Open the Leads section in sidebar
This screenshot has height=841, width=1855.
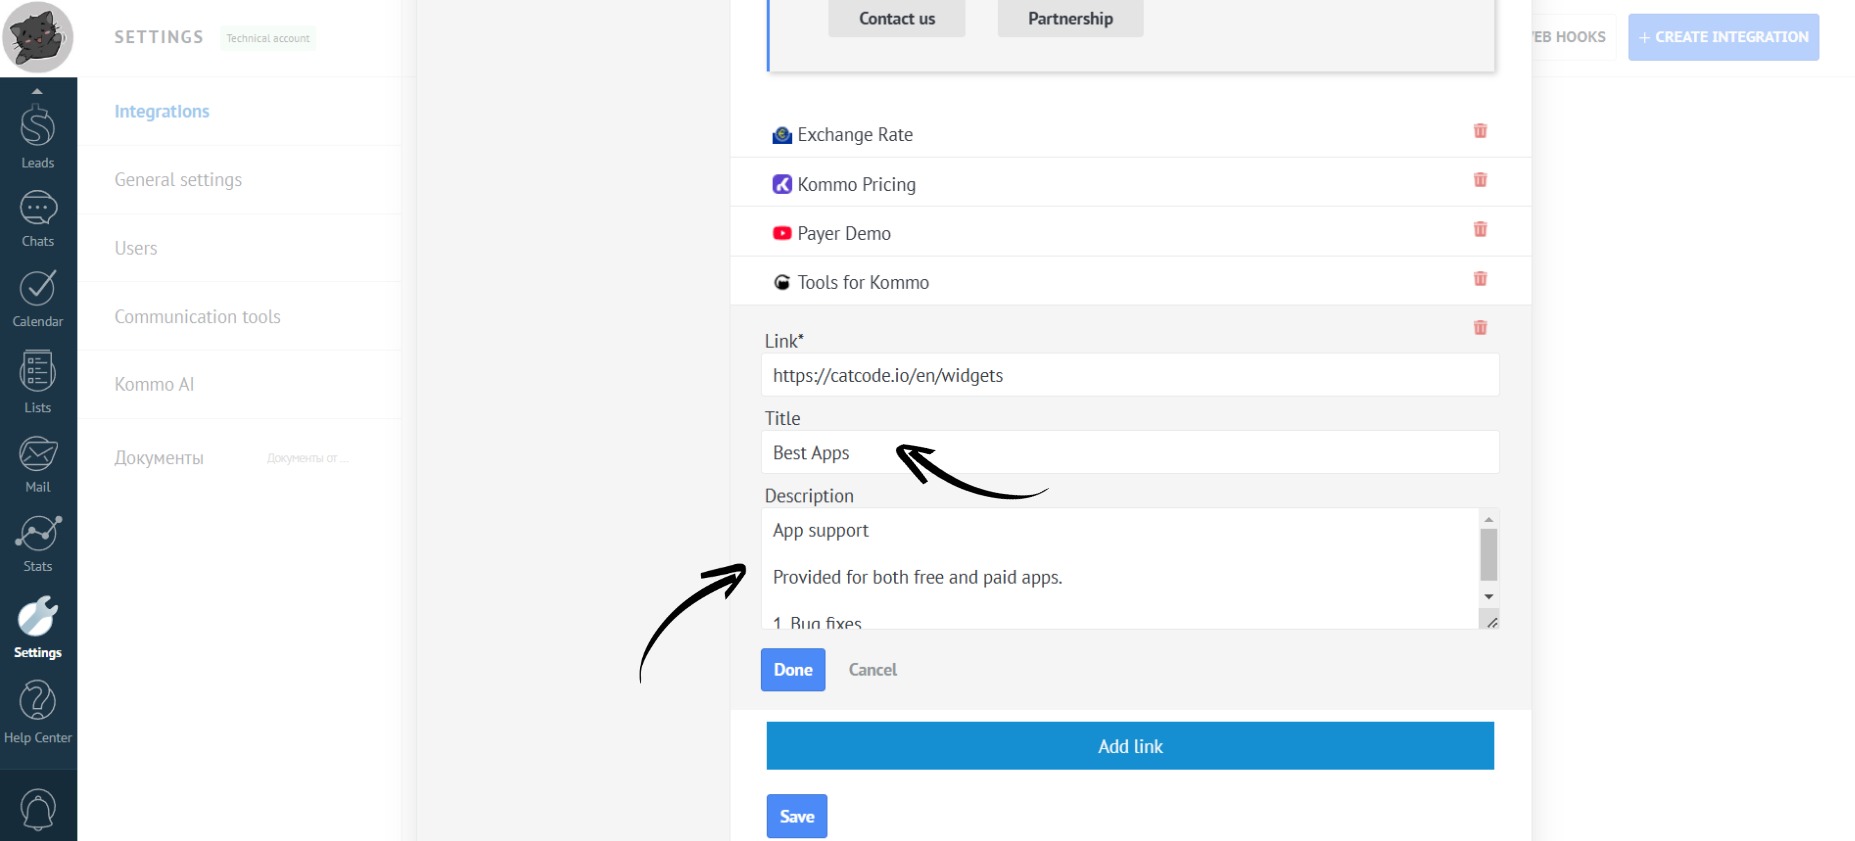click(38, 137)
